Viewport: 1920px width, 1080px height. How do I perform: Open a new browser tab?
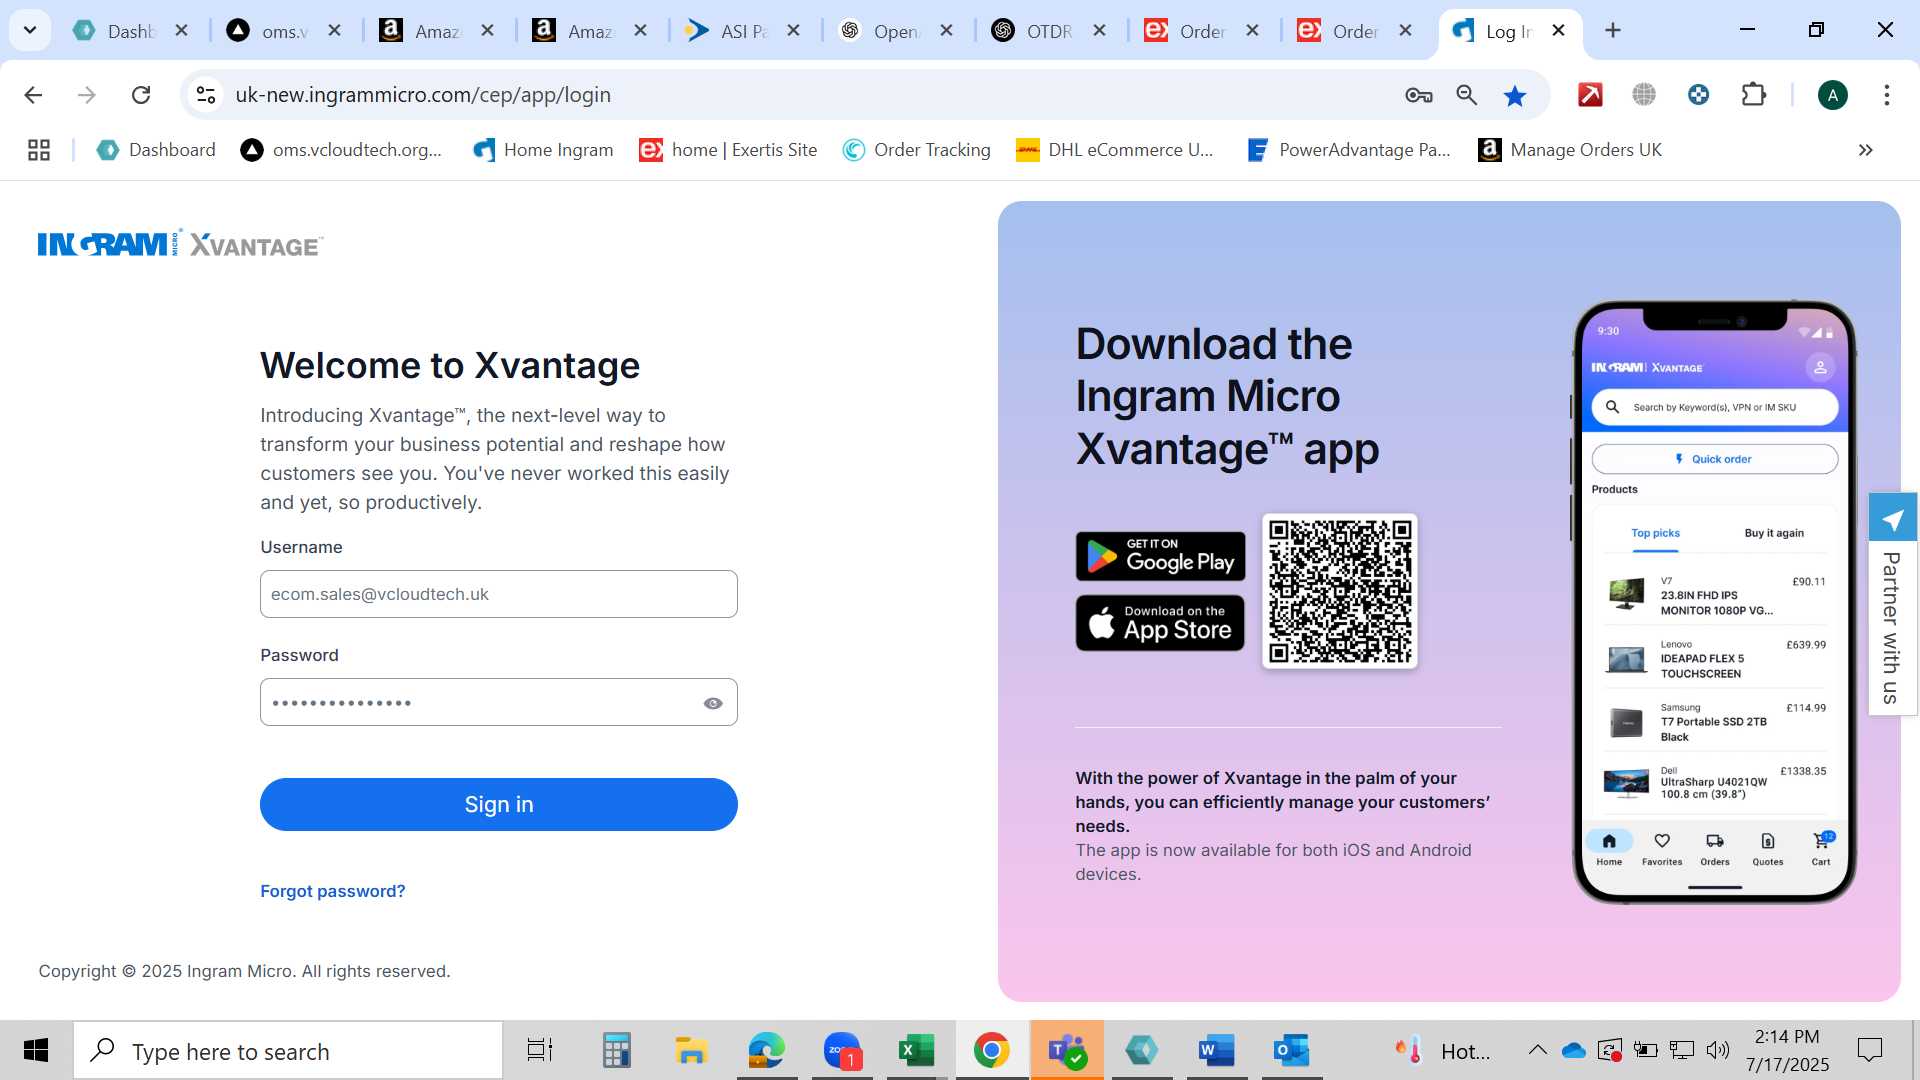click(x=1613, y=31)
